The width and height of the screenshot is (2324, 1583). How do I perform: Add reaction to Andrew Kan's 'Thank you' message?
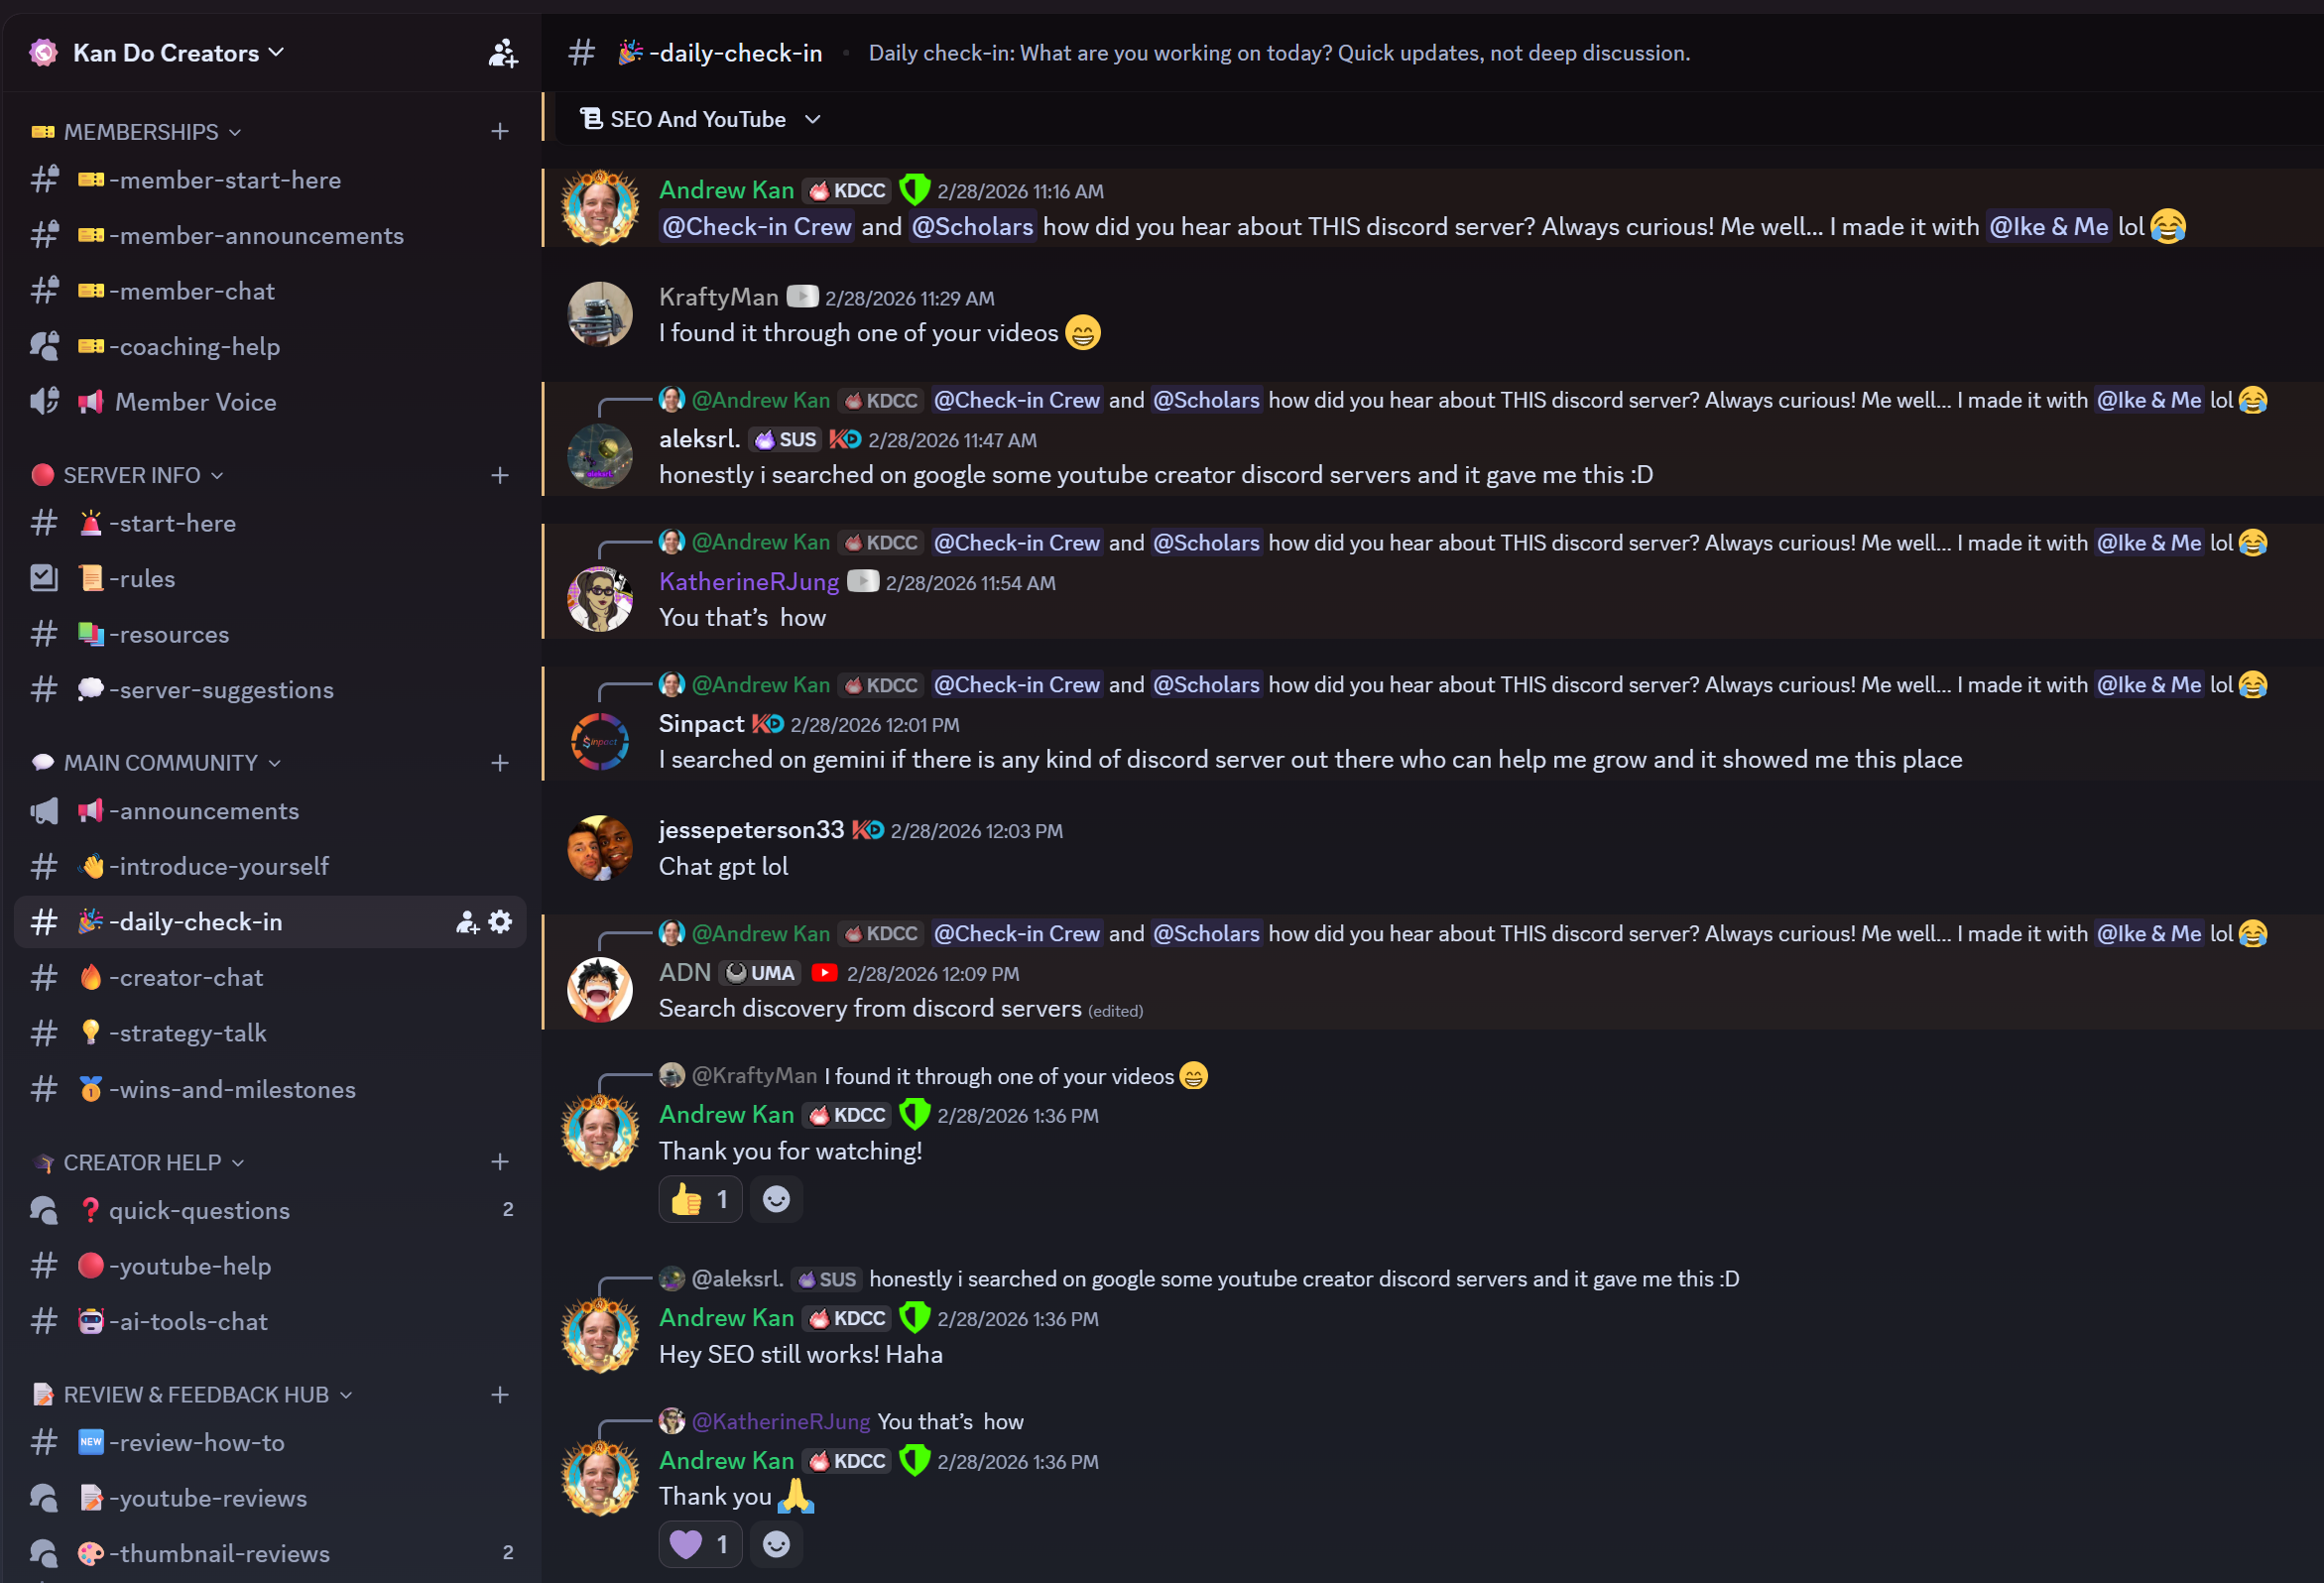pyautogui.click(x=776, y=1544)
